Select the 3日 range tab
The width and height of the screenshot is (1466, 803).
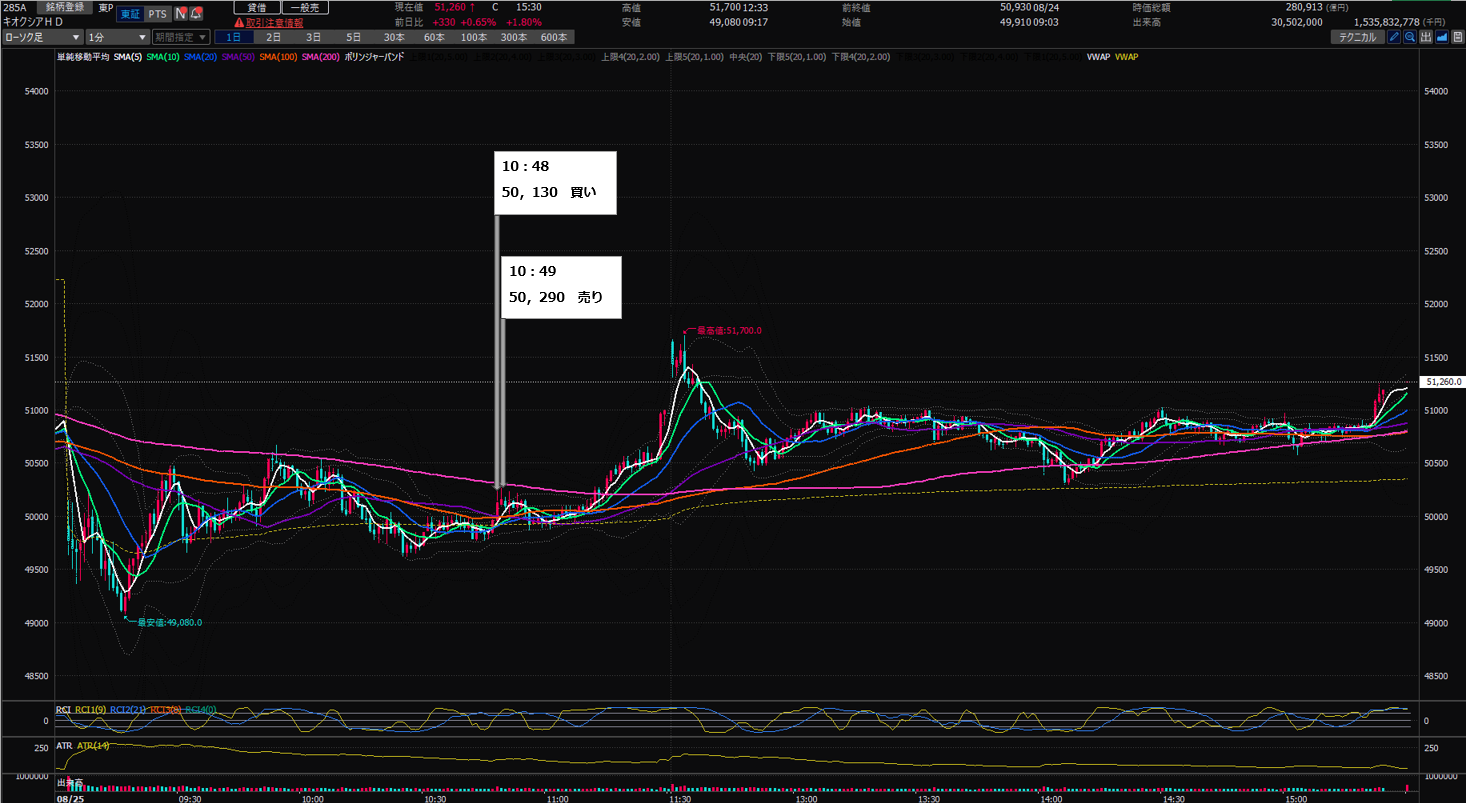point(313,37)
